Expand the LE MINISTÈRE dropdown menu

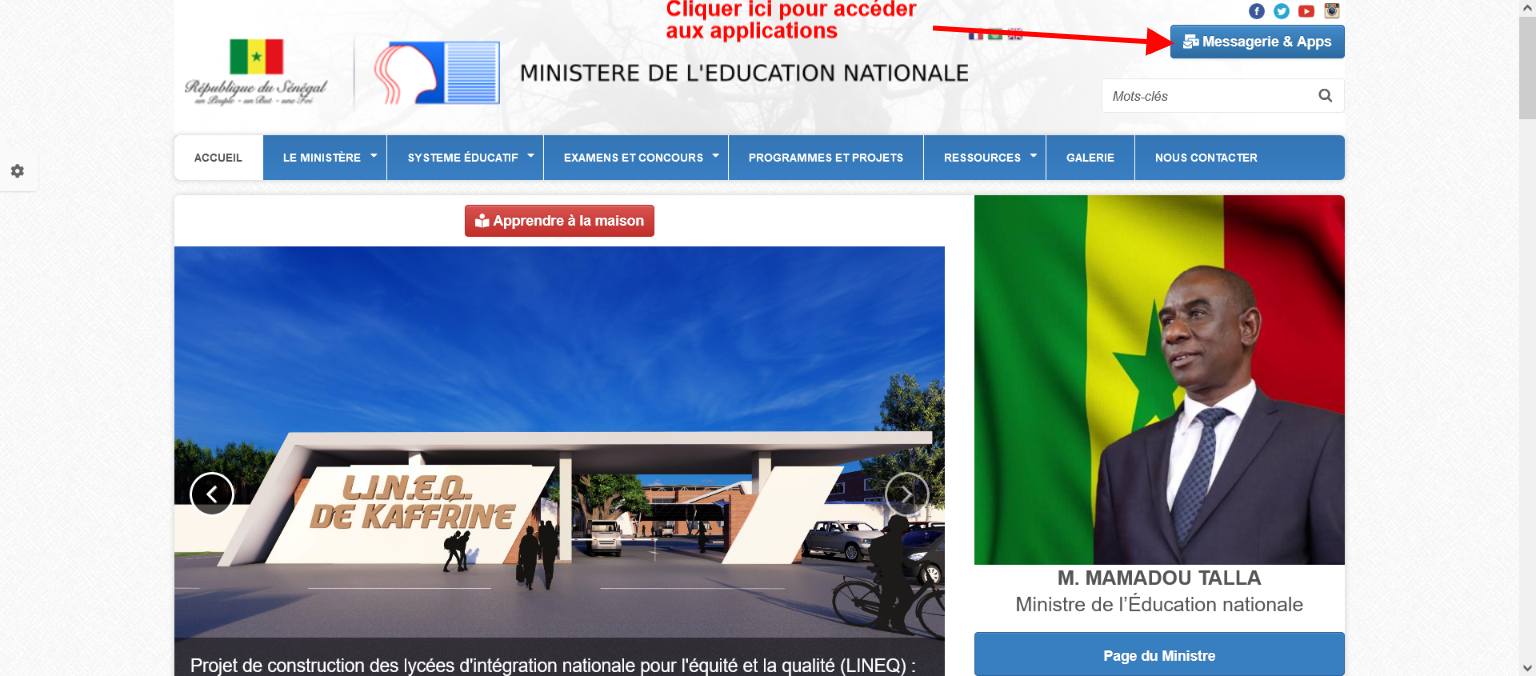tap(324, 157)
